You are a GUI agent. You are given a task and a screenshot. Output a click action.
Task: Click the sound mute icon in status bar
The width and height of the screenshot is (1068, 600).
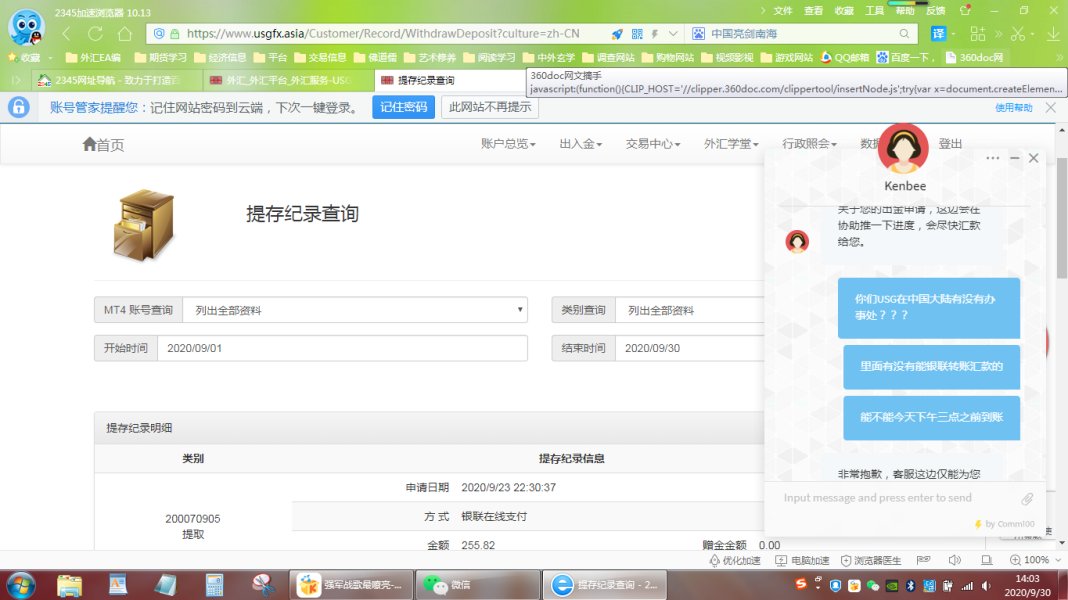coord(954,560)
